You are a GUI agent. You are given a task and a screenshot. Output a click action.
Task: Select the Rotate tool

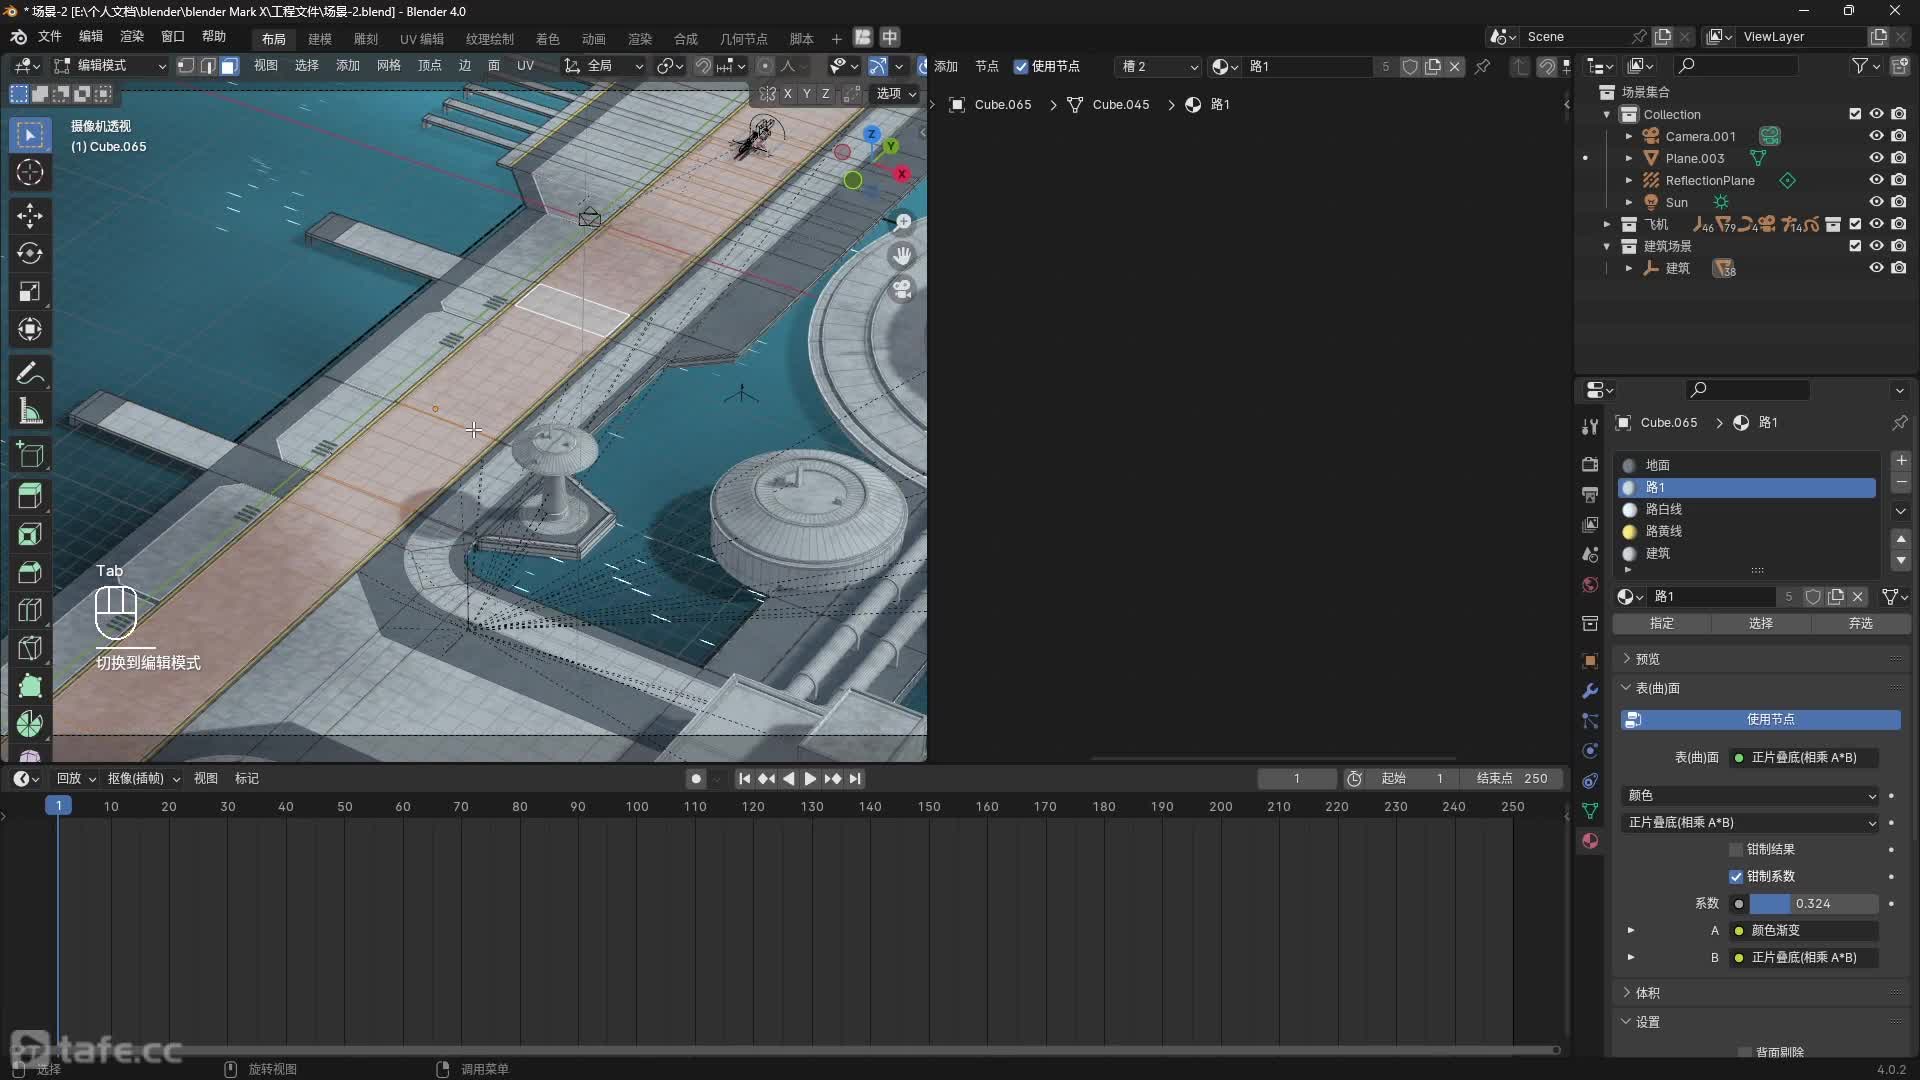[x=30, y=253]
